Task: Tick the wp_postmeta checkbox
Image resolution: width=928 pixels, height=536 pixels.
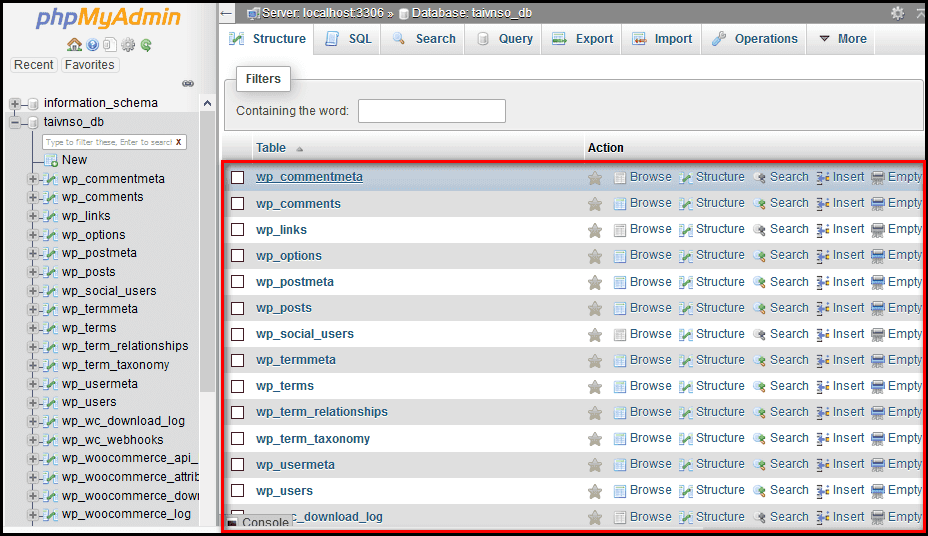Action: [x=237, y=282]
